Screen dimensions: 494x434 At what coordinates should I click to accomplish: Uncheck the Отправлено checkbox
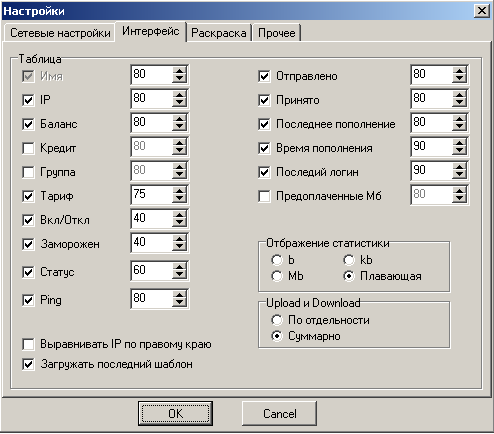(264, 76)
